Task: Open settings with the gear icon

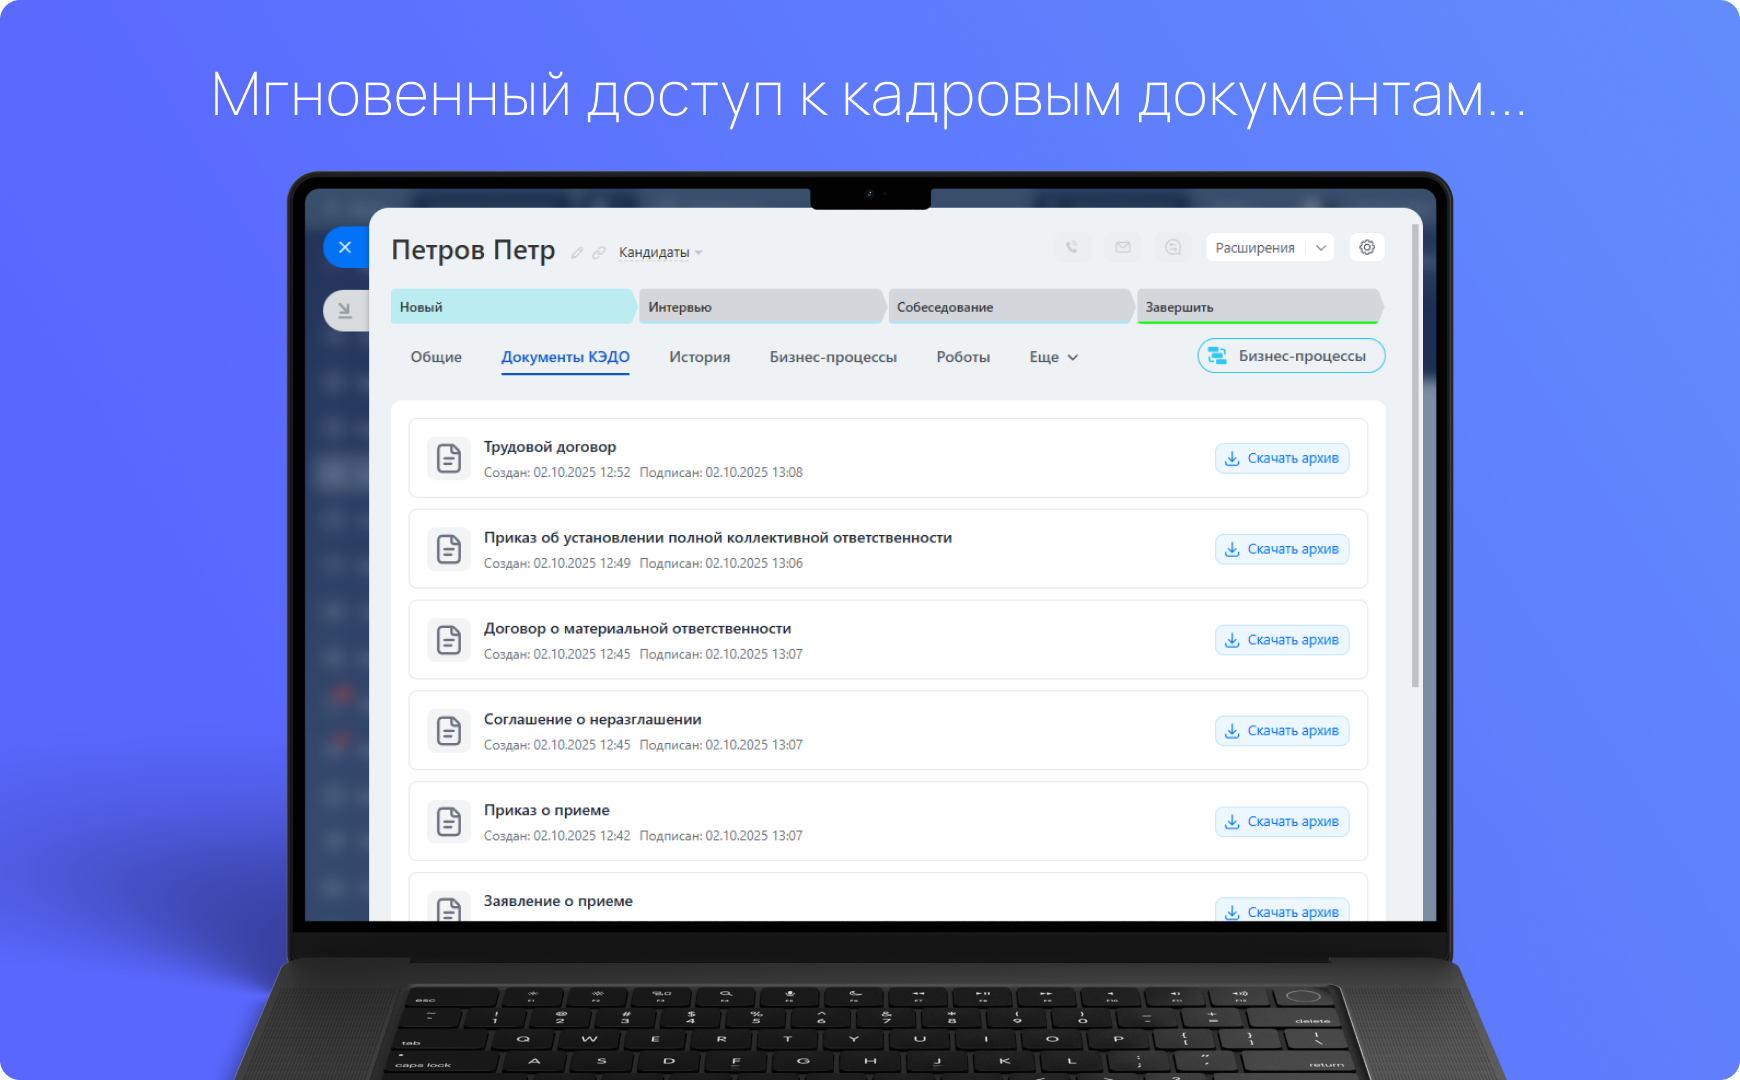Action: pyautogui.click(x=1367, y=247)
